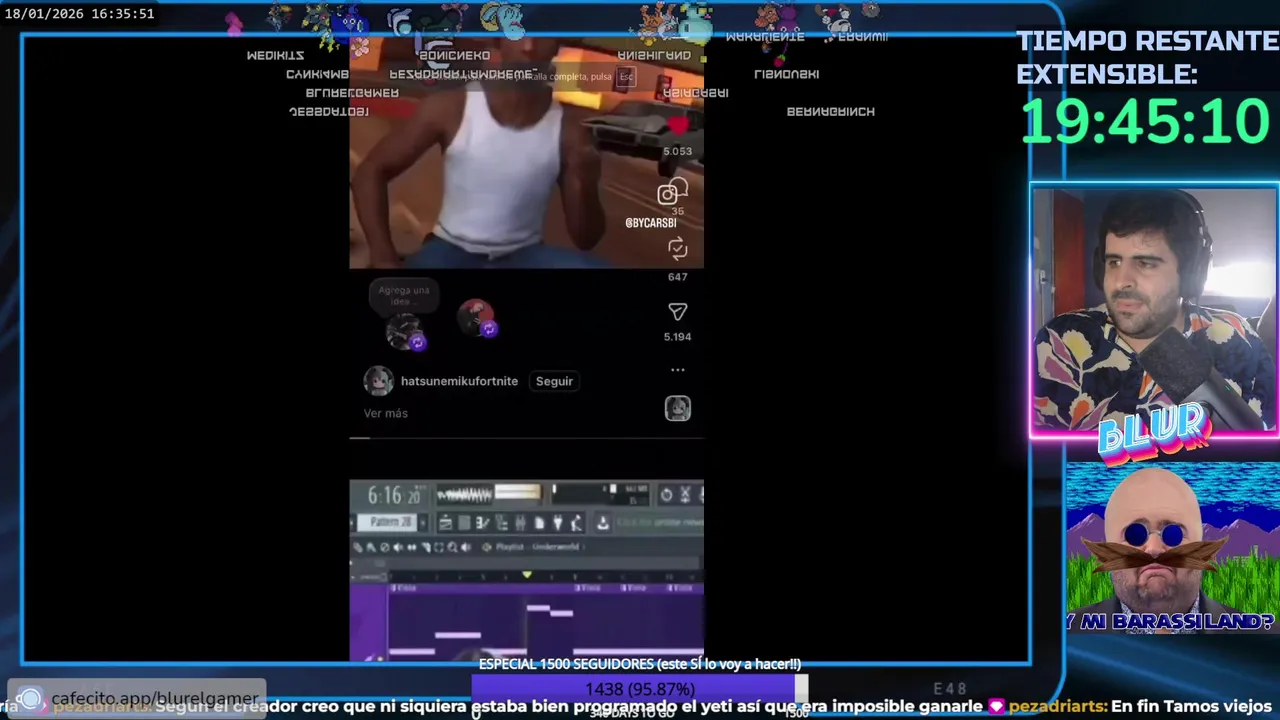1280x720 pixels.
Task: Click the Esc key hint on fullscreen notice
Action: point(626,77)
